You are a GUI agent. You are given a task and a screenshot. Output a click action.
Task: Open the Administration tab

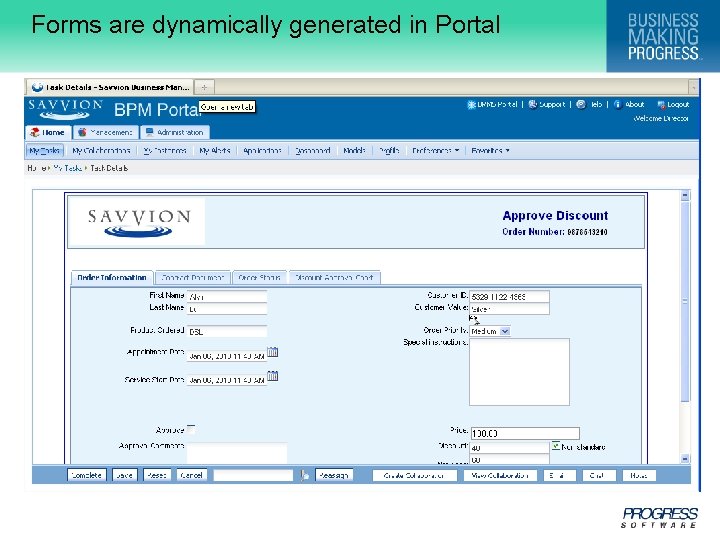click(175, 132)
